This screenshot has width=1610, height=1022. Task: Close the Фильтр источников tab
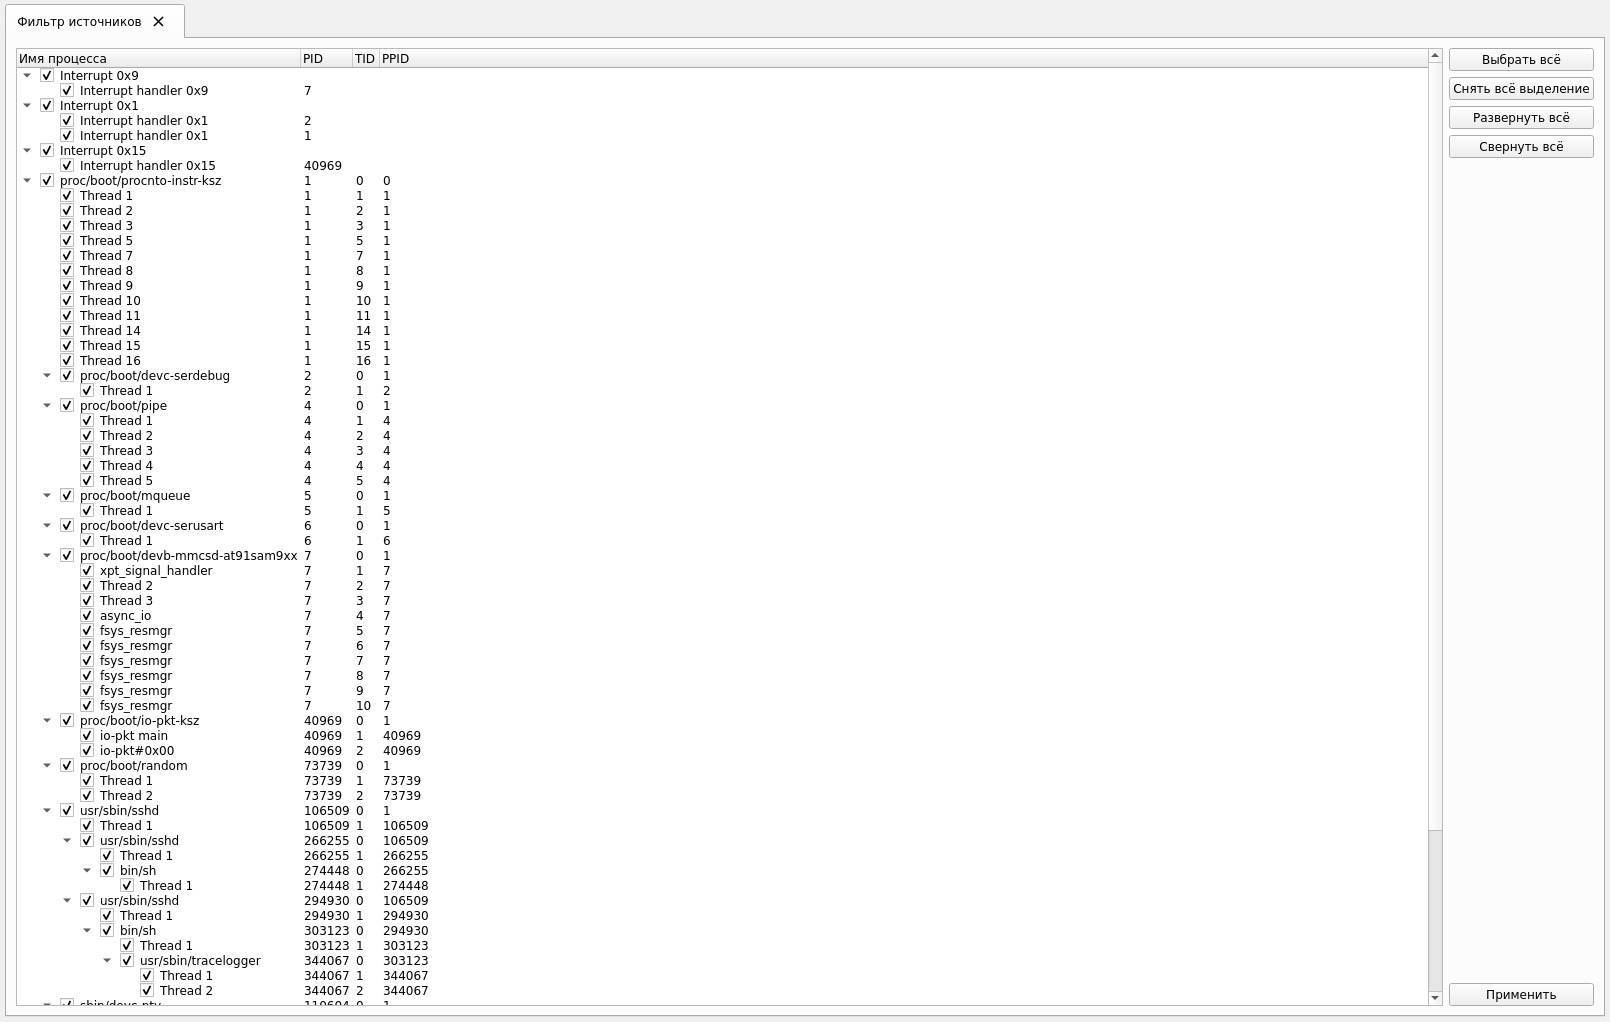(158, 22)
